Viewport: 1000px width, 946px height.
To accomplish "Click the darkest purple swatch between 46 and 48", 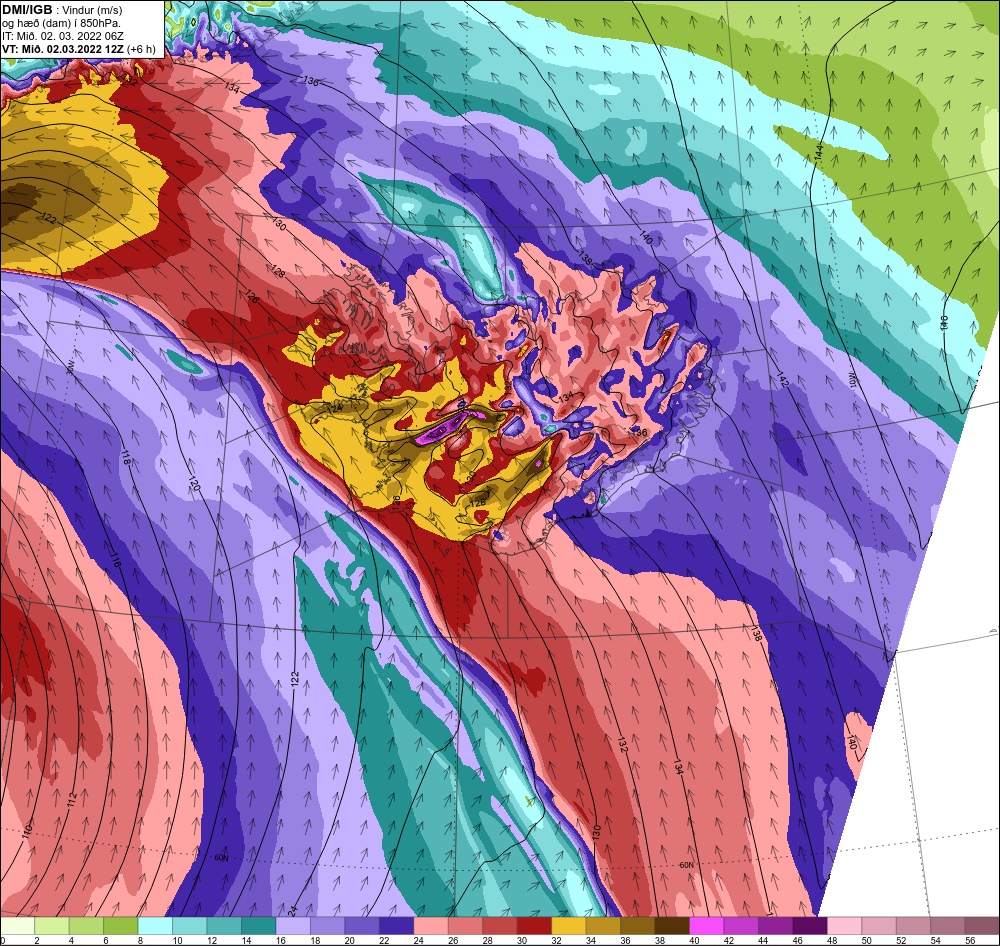I will click(x=811, y=926).
